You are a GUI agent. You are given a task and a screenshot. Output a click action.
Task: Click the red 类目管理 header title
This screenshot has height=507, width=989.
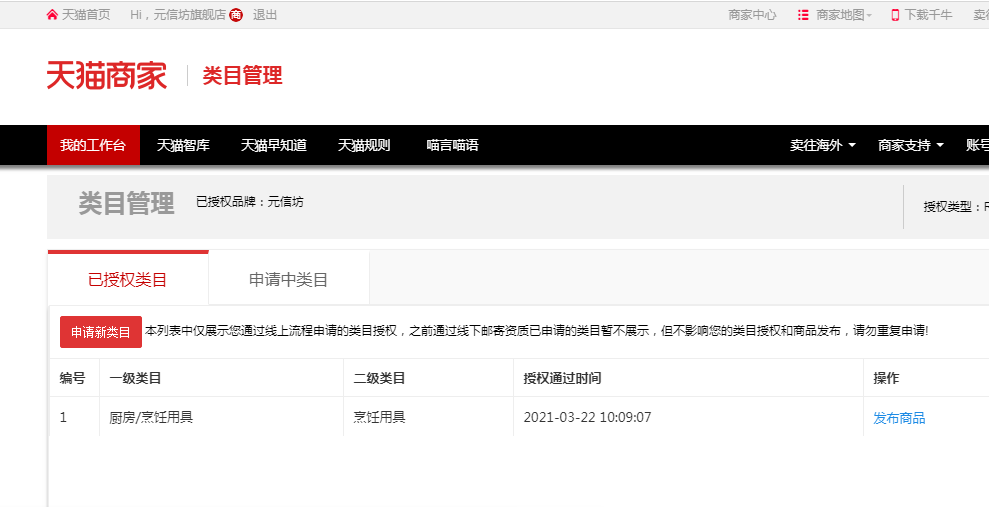click(x=242, y=76)
